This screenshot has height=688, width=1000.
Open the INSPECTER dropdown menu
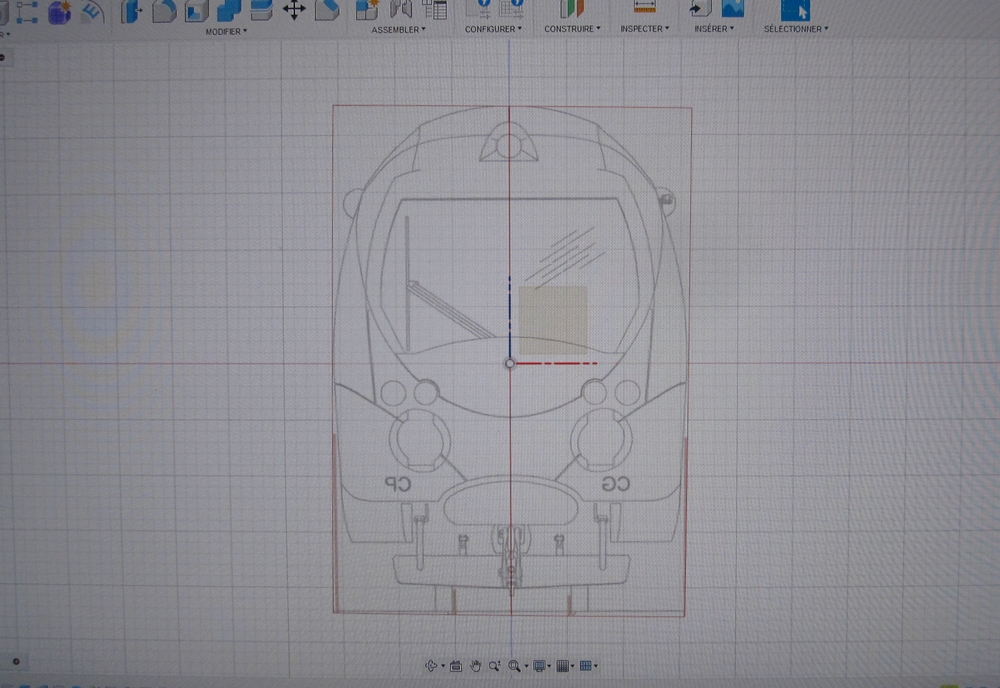[645, 29]
